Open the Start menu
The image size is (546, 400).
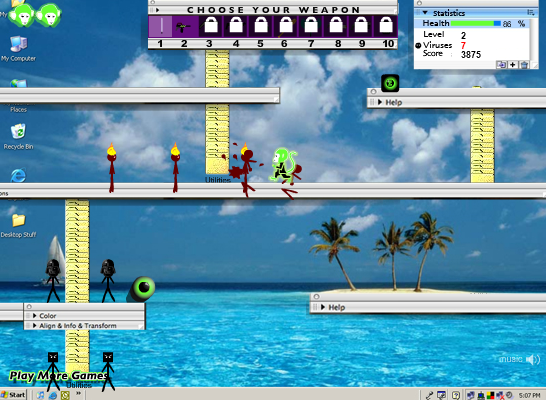pos(13,395)
